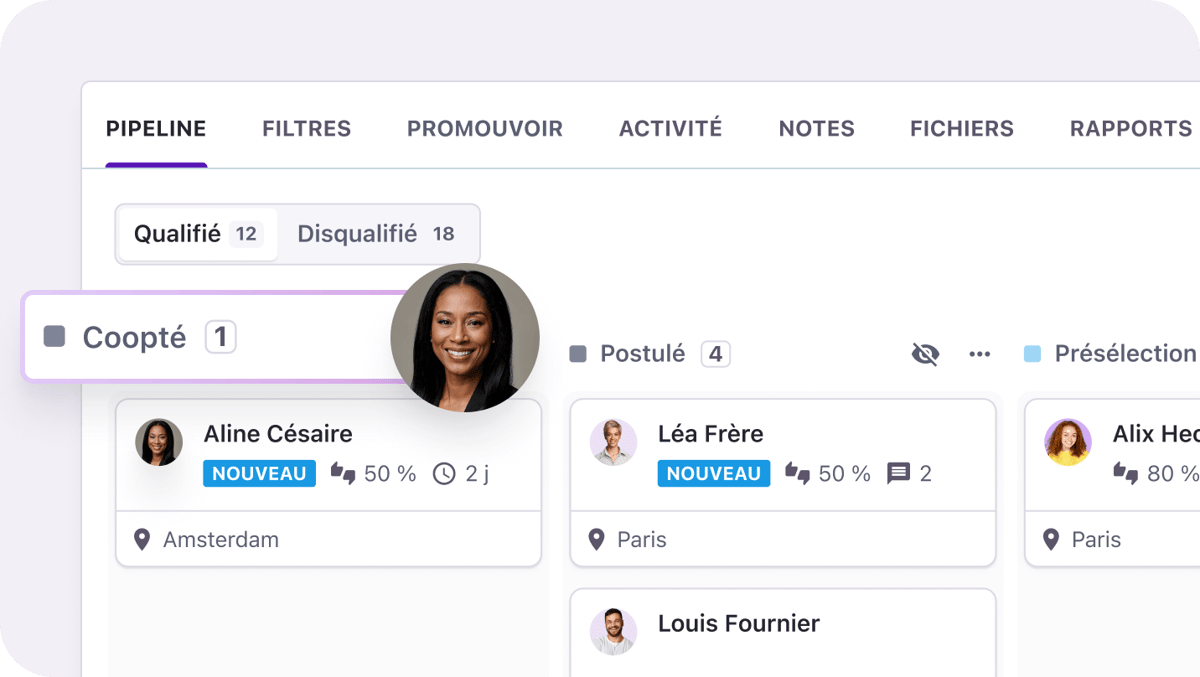Viewport: 1200px width, 677px height.
Task: Click the location pin on Alix's card
Action: (x=1050, y=540)
